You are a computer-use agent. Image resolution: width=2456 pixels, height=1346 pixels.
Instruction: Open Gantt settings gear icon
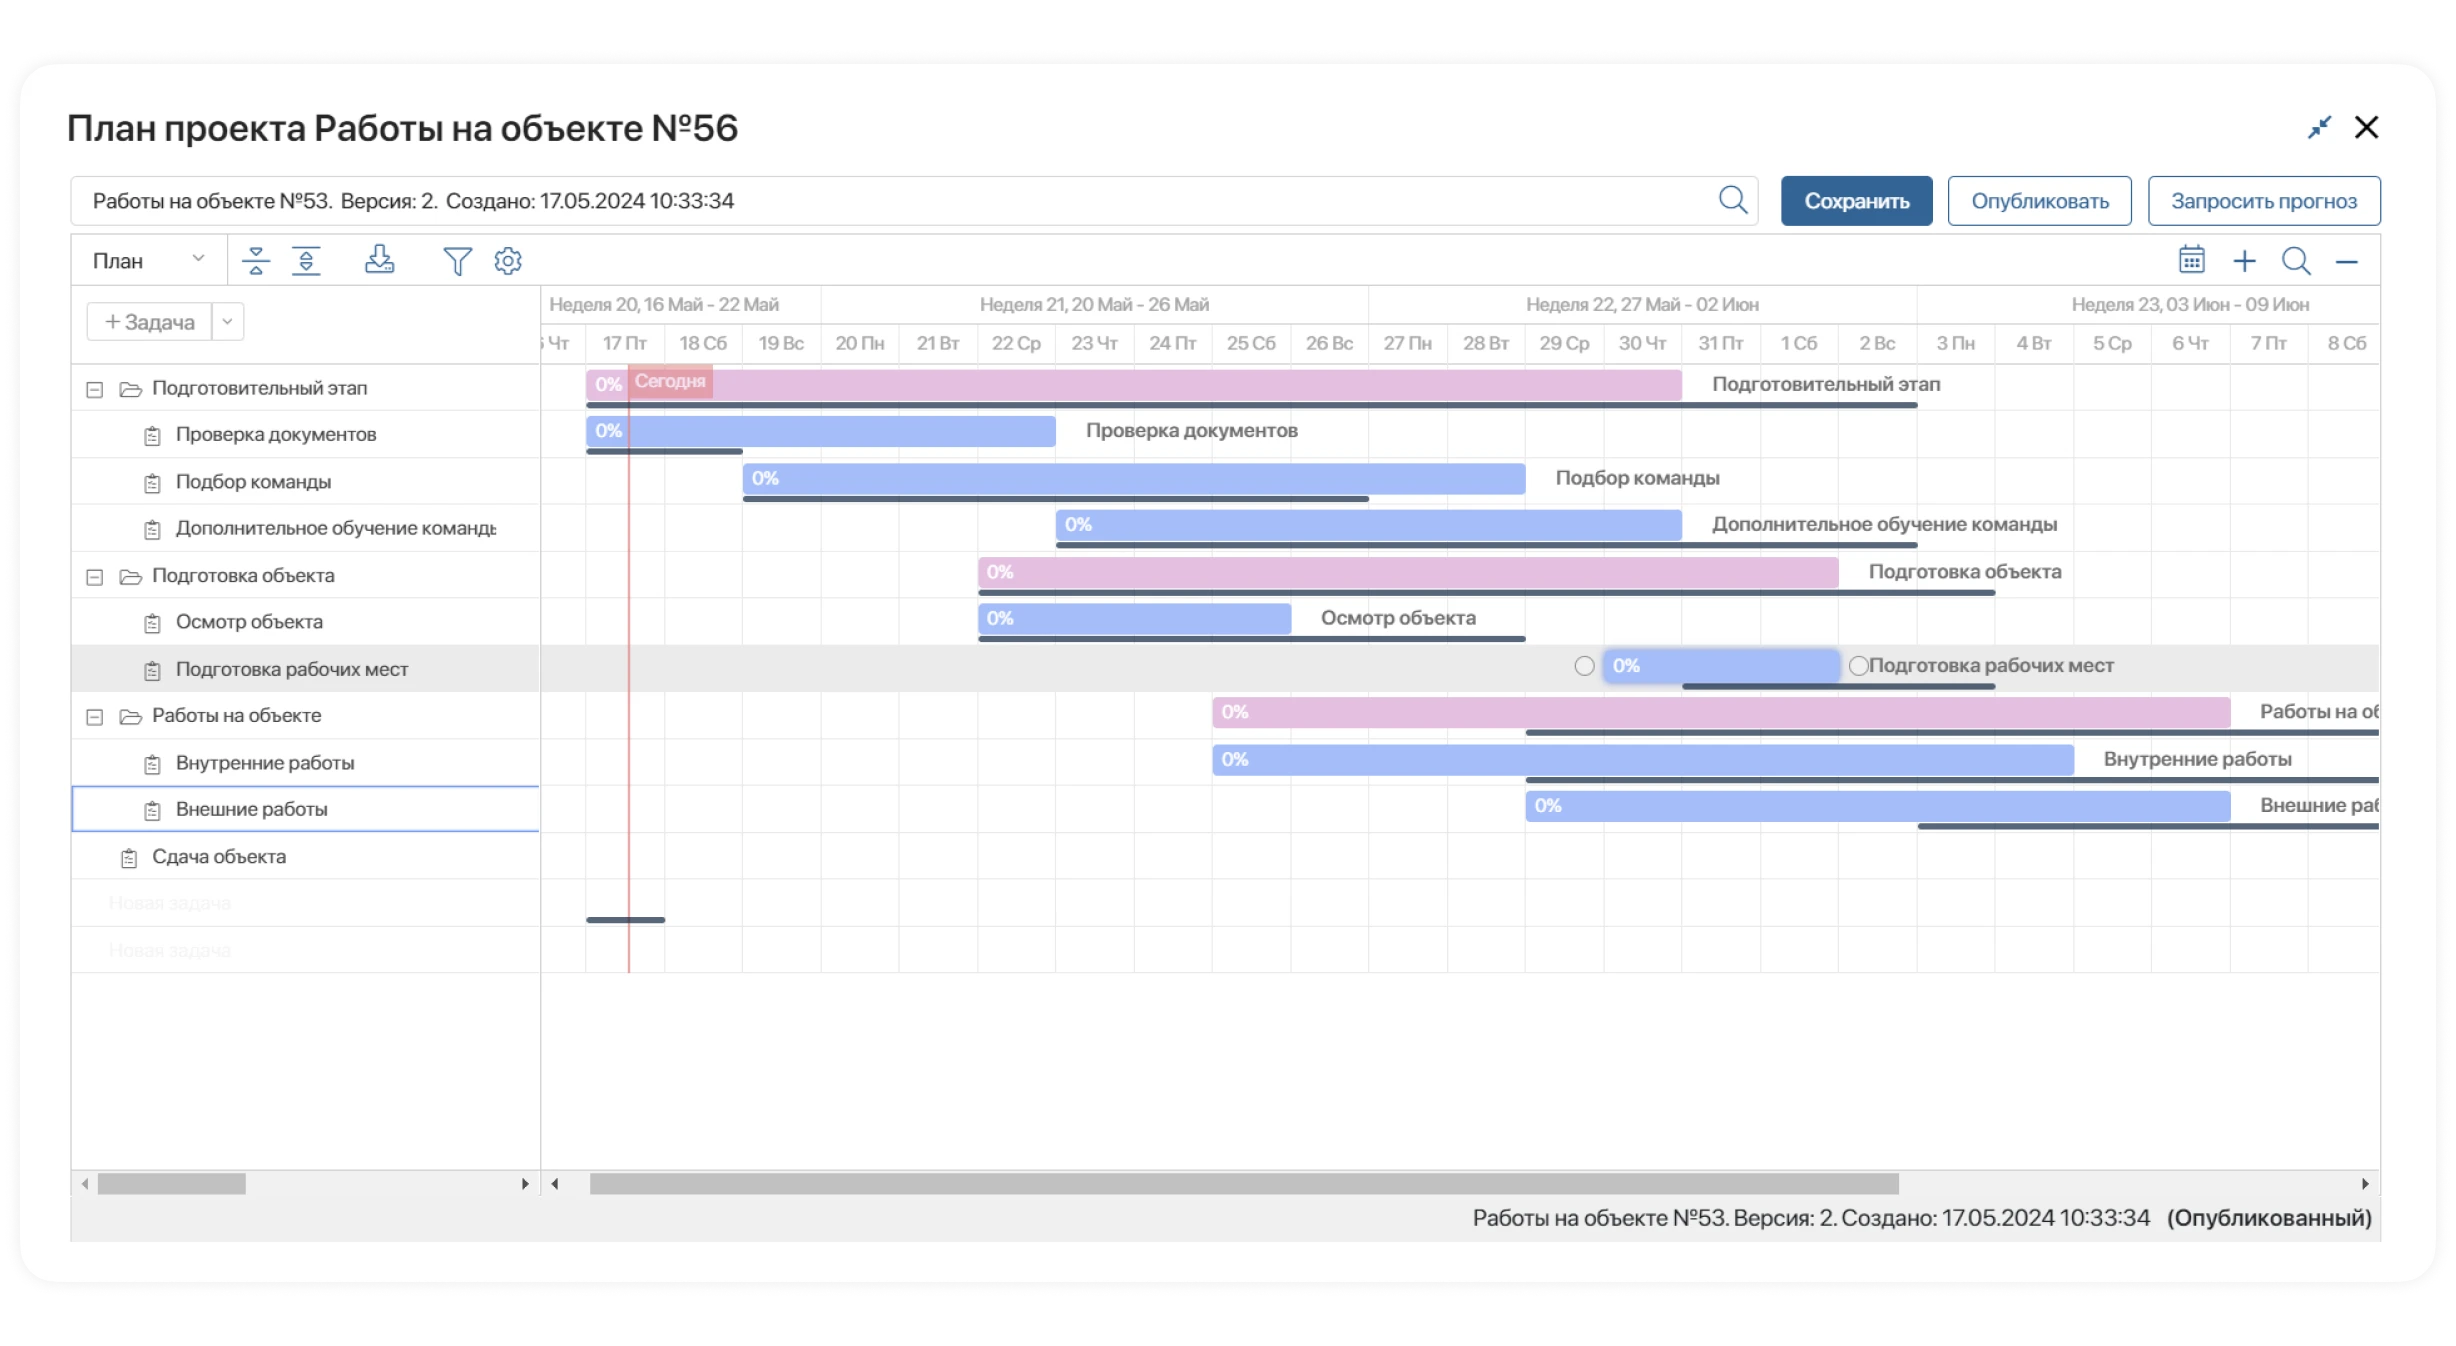508,261
